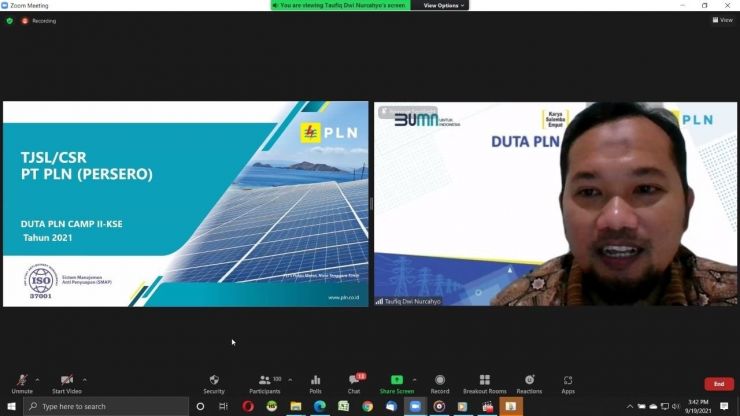Click the red Recording indicator
This screenshot has height=416, width=740.
(39, 21)
